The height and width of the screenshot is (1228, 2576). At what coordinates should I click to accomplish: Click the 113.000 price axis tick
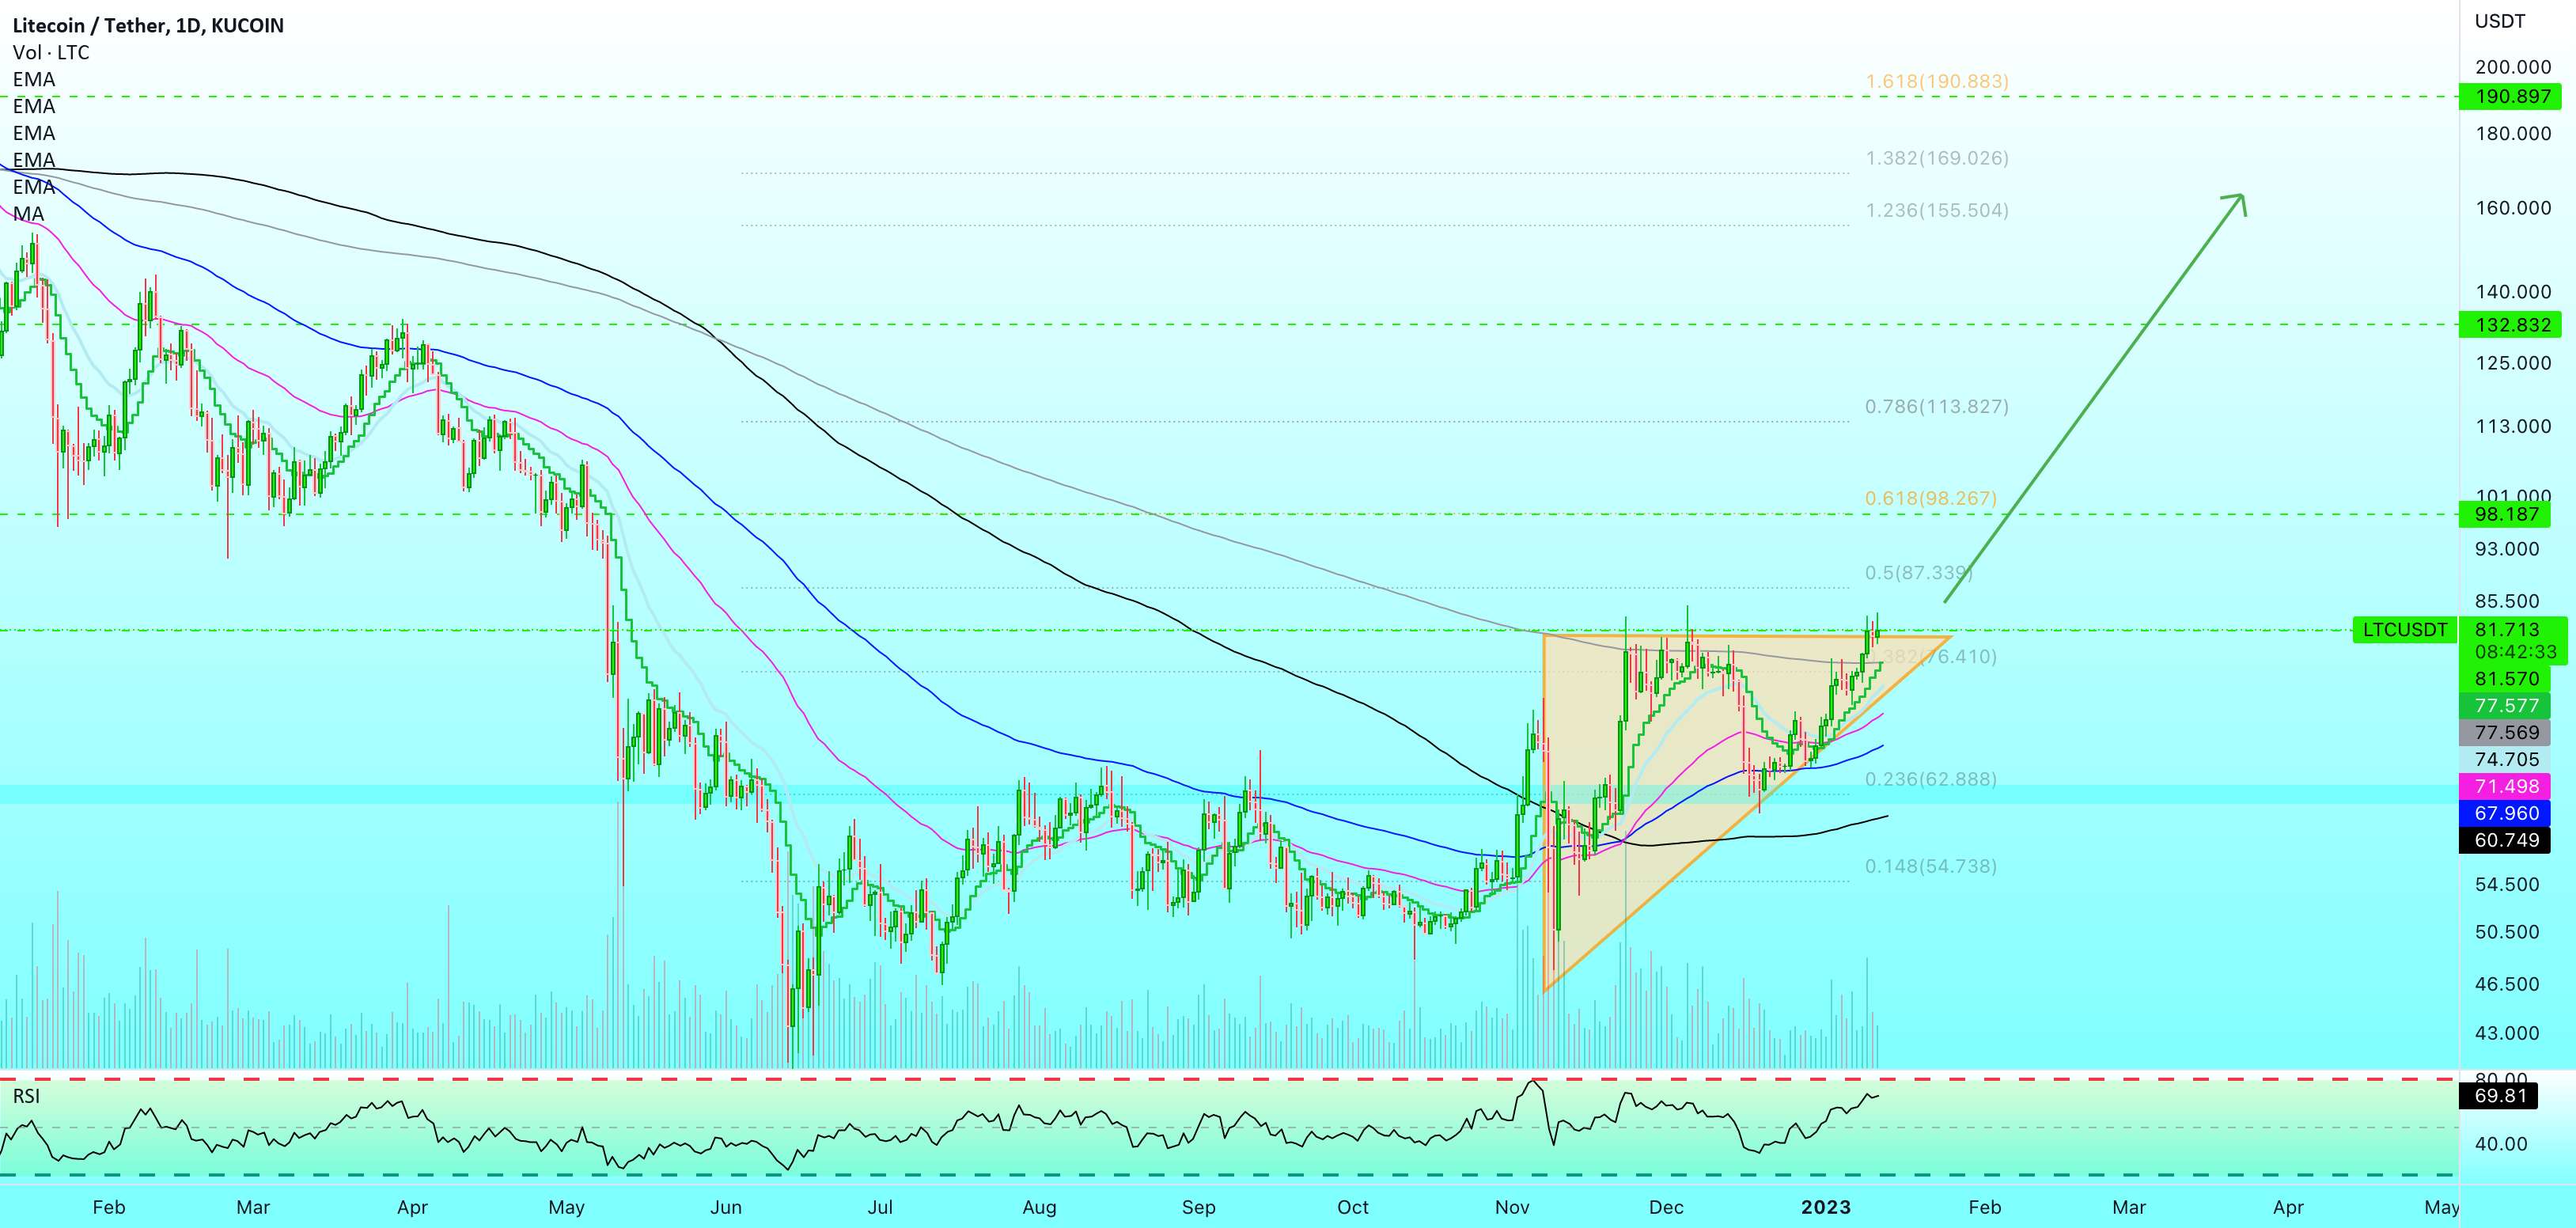pos(2513,427)
